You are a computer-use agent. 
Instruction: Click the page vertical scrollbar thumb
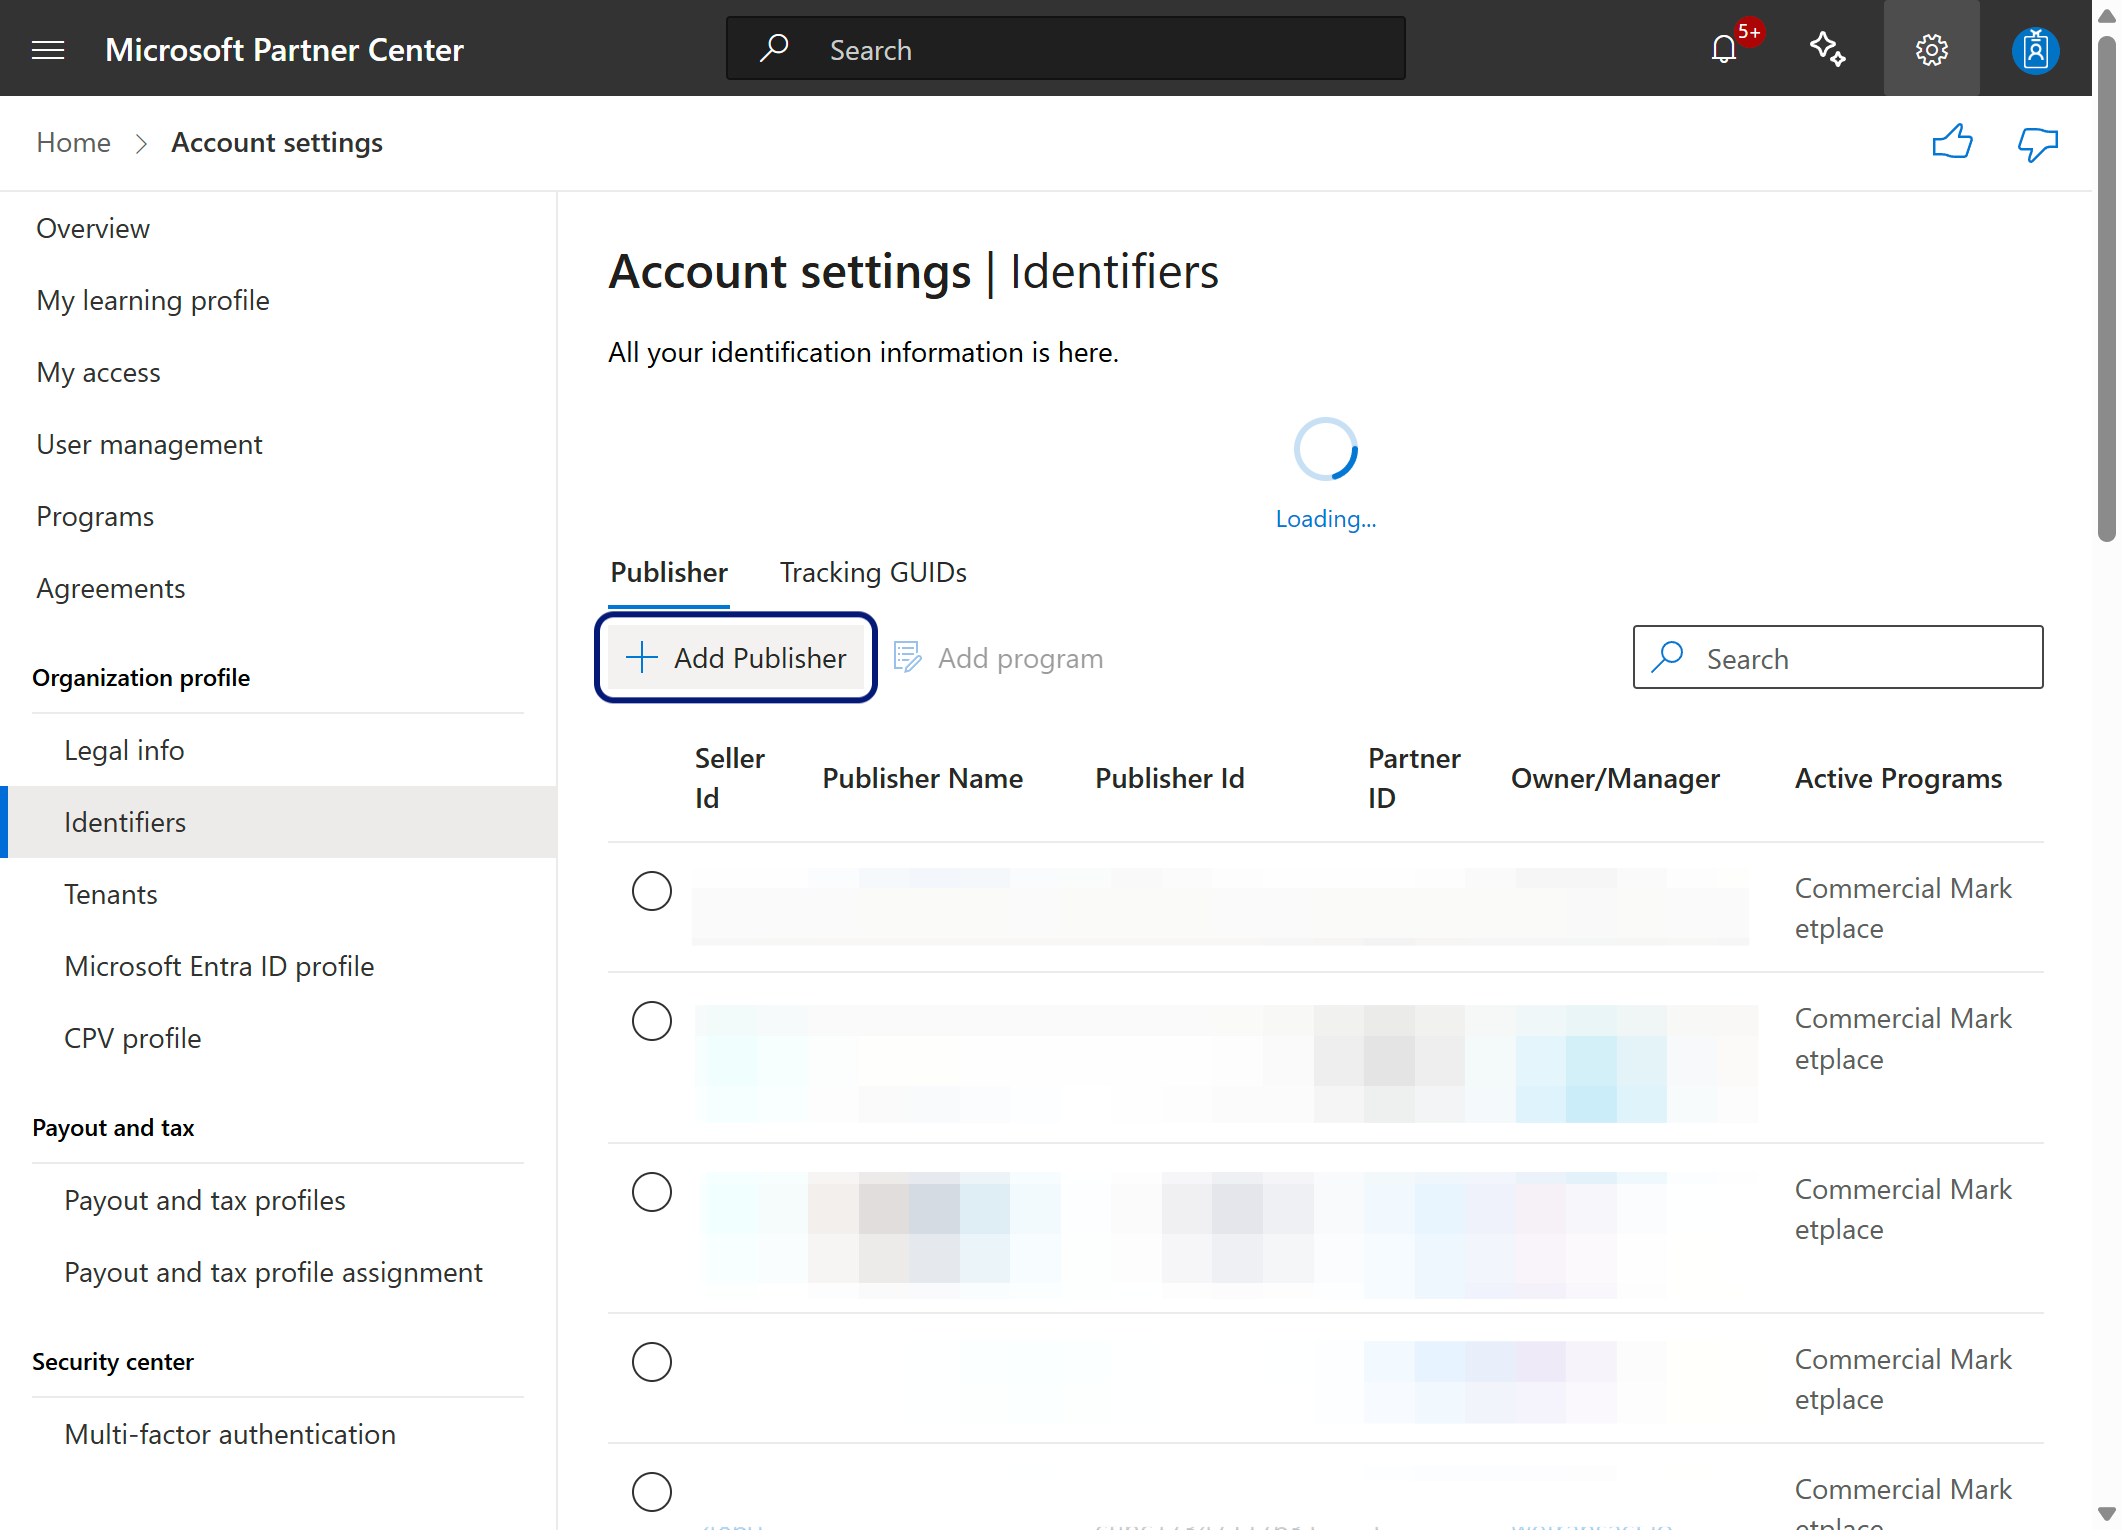click(2107, 290)
